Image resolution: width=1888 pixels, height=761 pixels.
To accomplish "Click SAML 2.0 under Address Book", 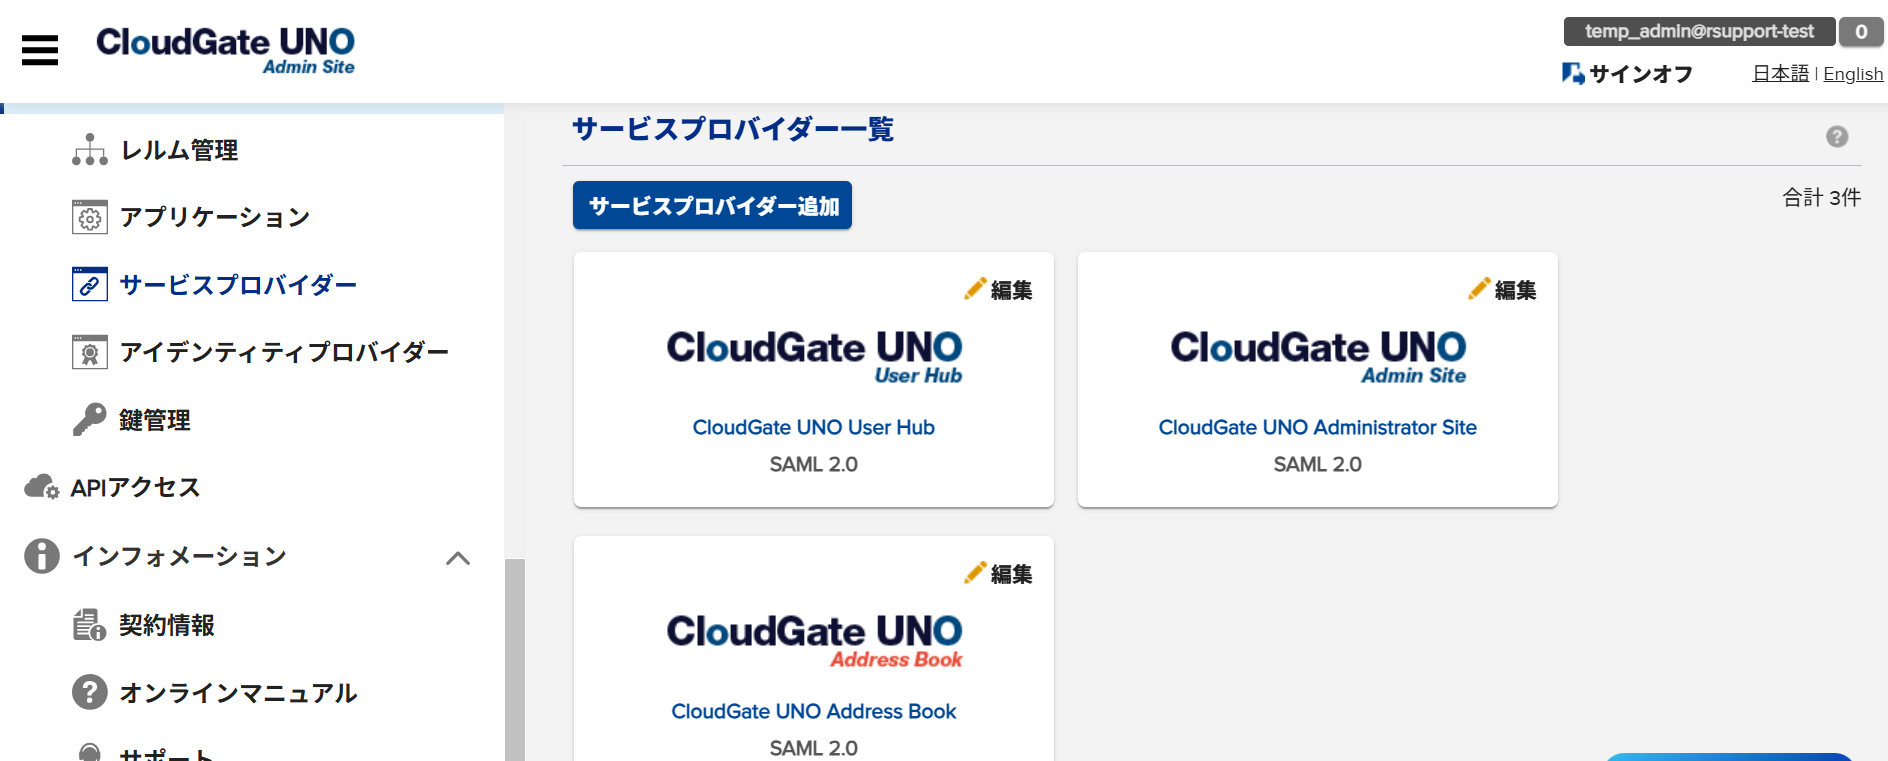I will click(x=814, y=748).
